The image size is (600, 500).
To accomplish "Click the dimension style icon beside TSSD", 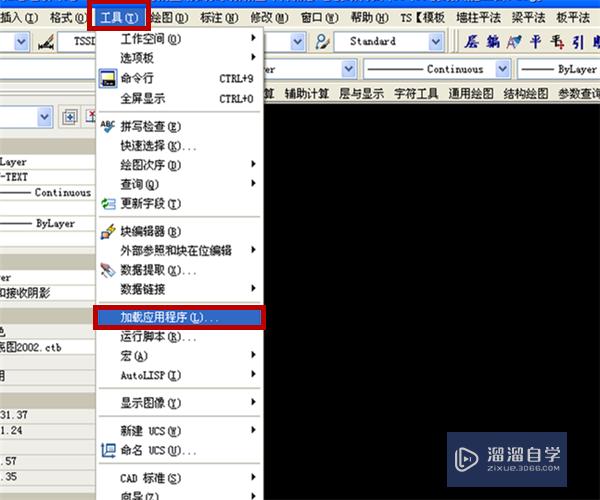I will pos(46,42).
